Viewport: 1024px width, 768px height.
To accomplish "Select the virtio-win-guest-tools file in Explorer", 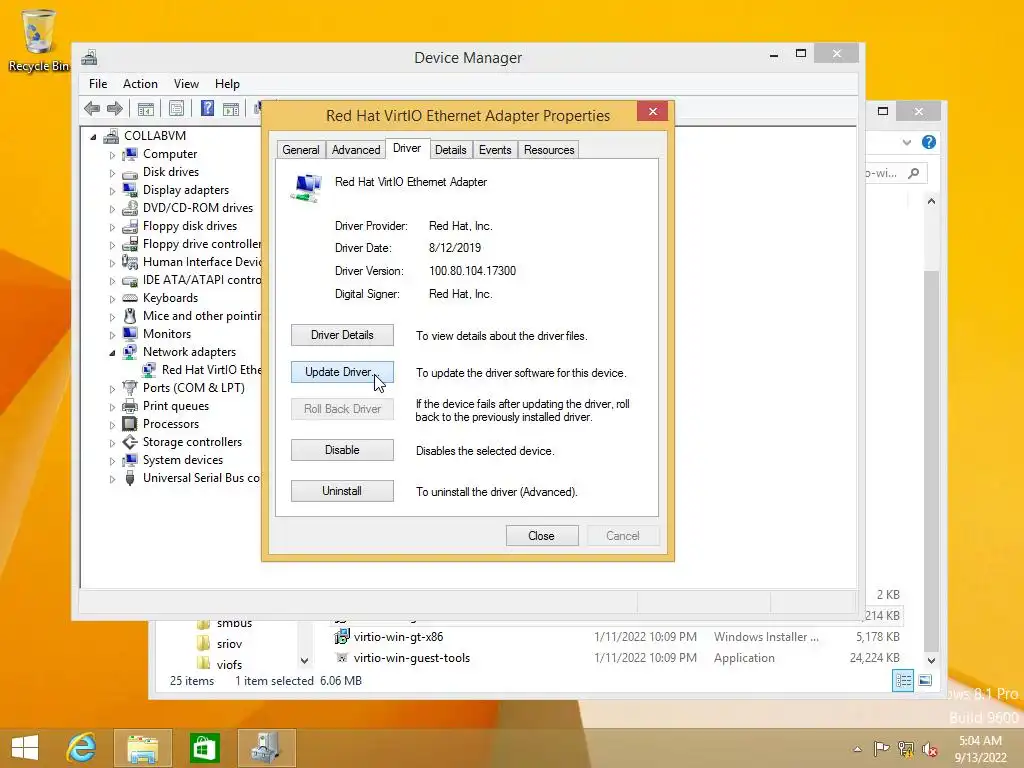I will (x=412, y=658).
